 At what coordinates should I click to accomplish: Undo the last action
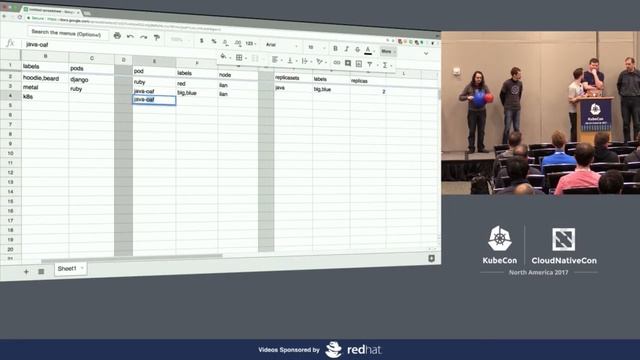[x=130, y=37]
